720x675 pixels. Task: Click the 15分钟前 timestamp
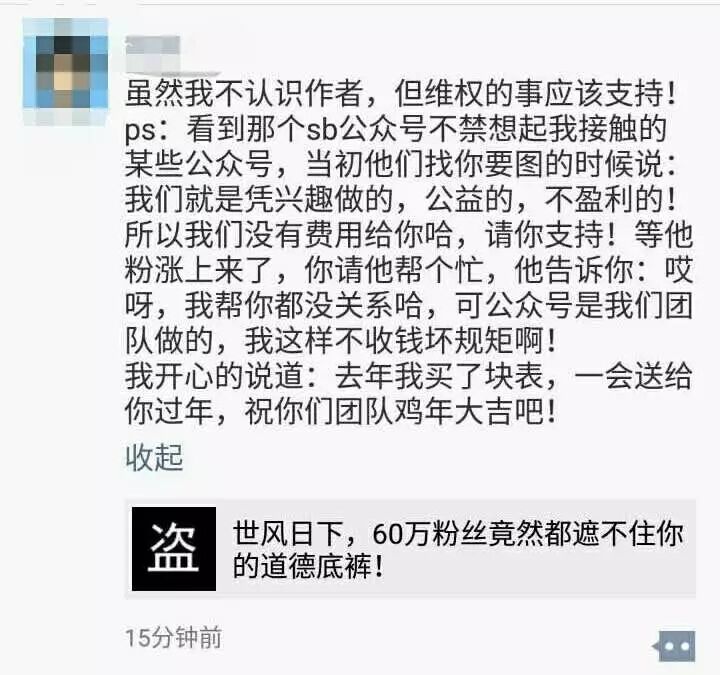point(173,637)
